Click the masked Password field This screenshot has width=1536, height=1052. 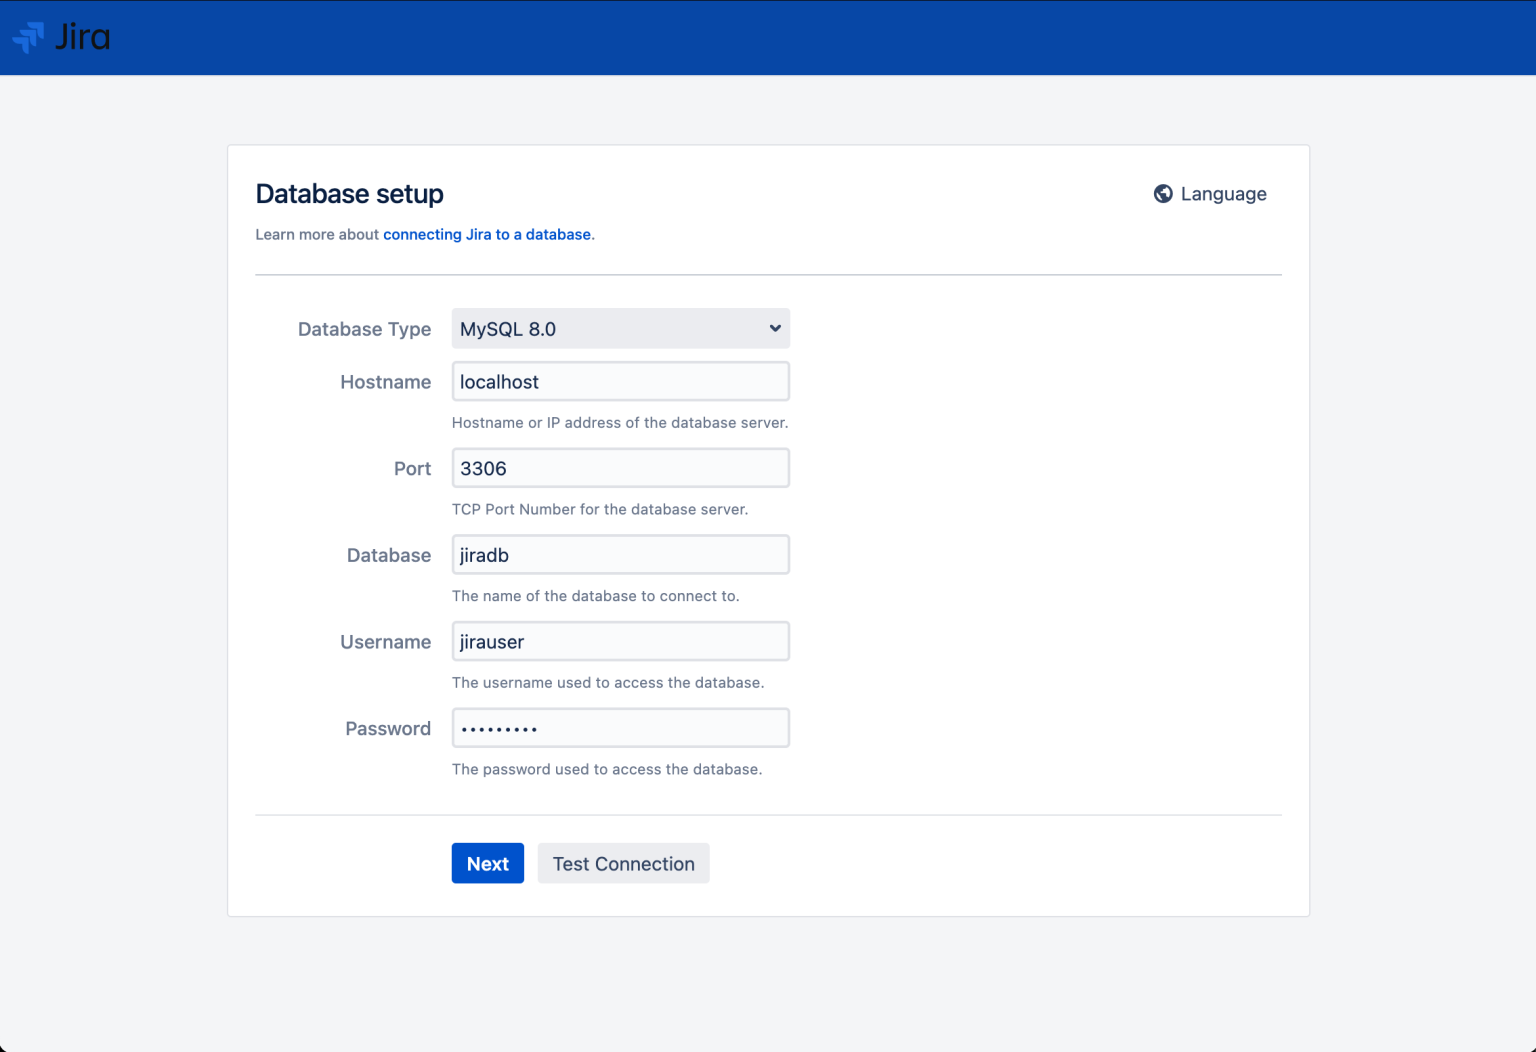(620, 727)
